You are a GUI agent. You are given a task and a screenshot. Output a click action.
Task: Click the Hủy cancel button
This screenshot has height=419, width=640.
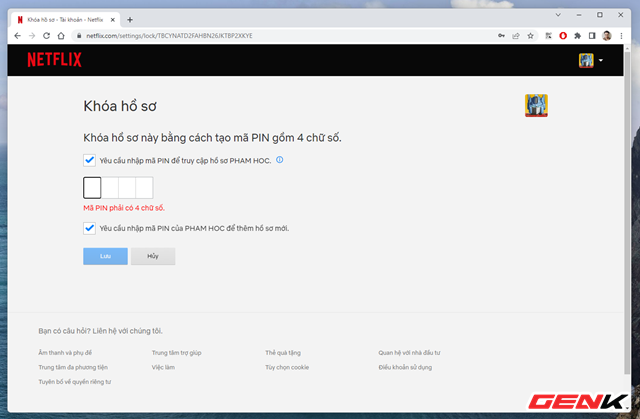click(x=153, y=256)
